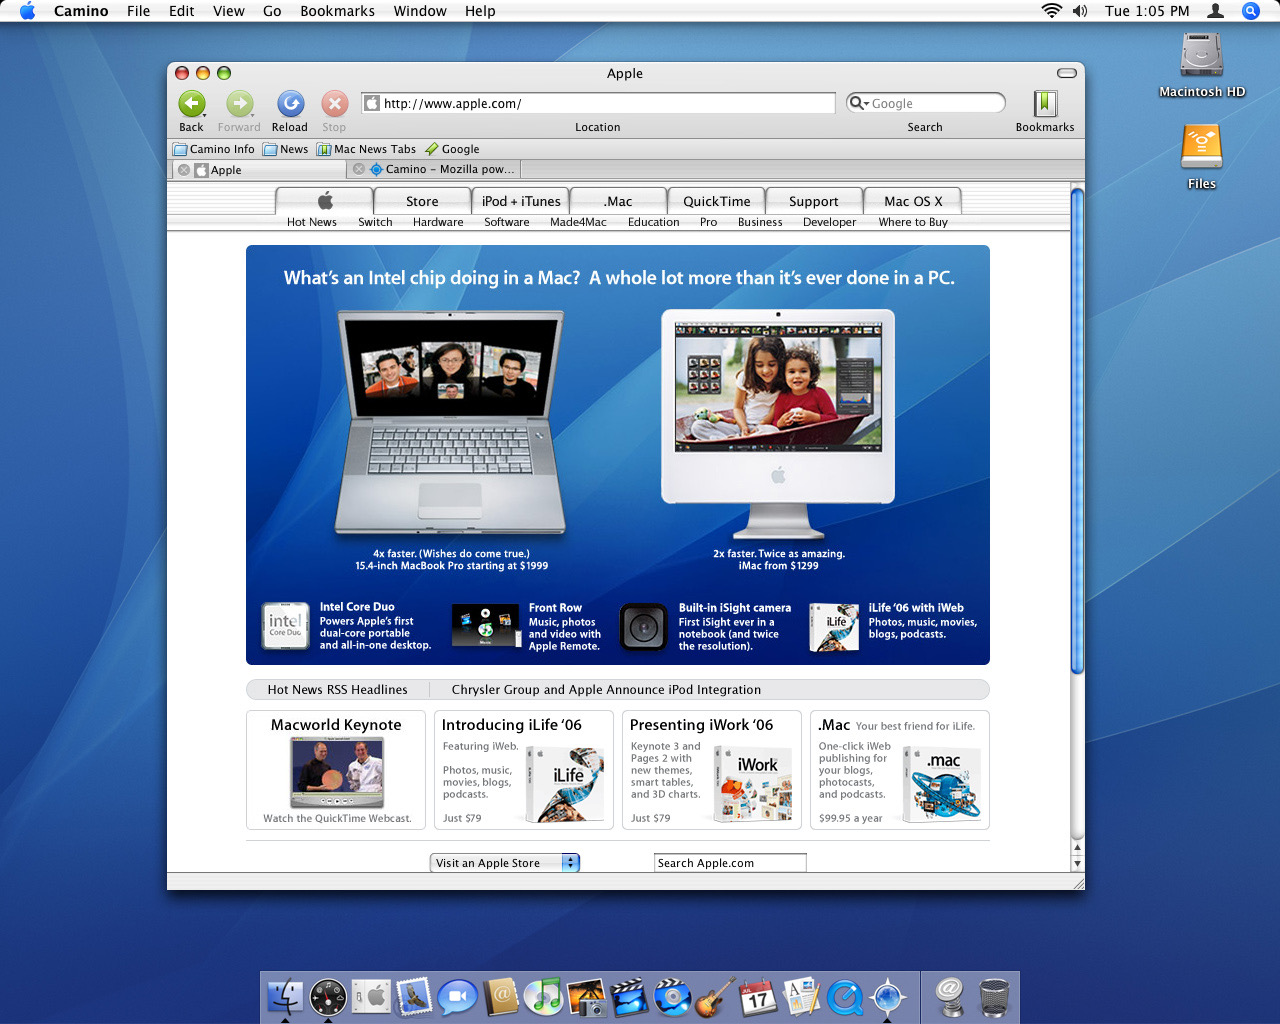
Task: Click Chrysler Group and Apple headline
Action: pos(606,690)
